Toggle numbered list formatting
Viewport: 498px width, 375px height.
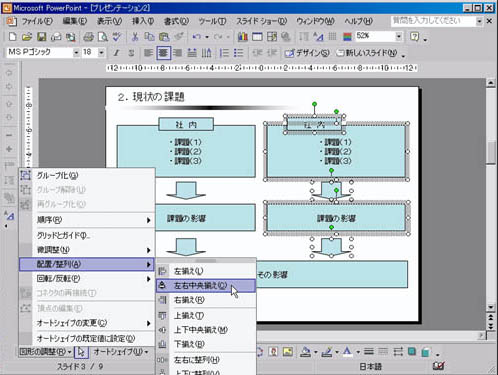tap(224, 53)
